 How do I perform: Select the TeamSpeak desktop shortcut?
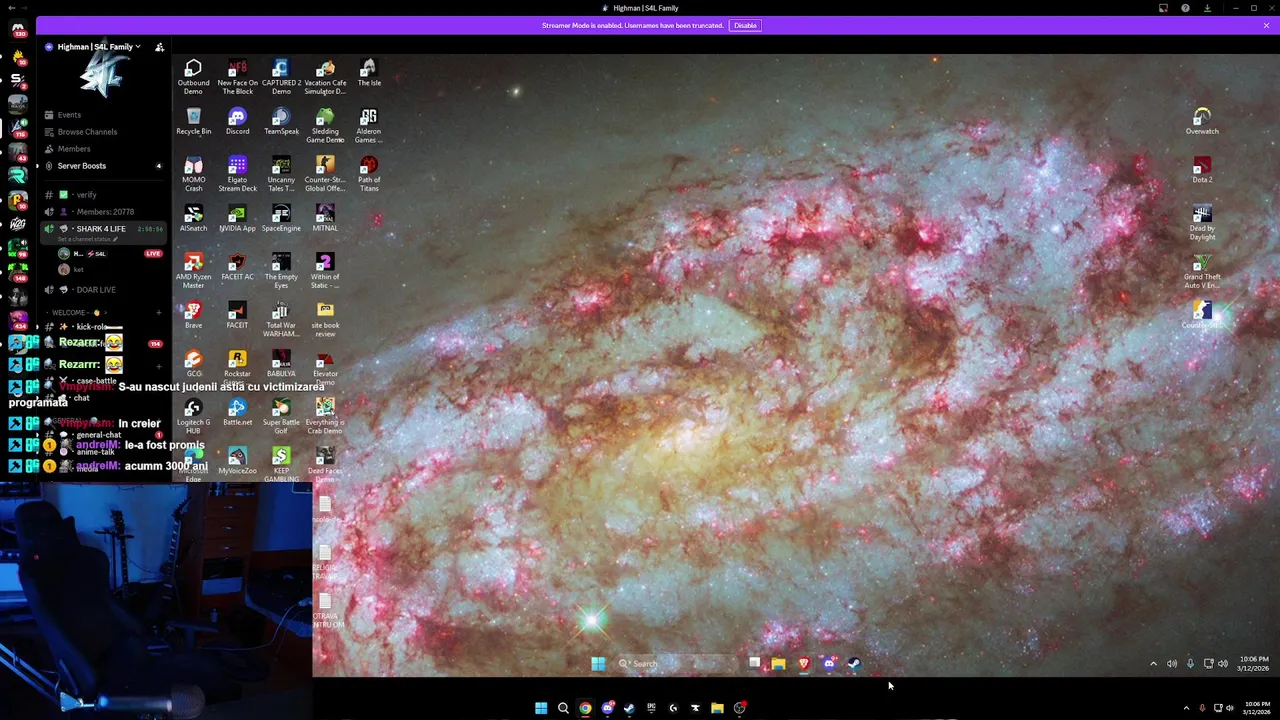[281, 122]
